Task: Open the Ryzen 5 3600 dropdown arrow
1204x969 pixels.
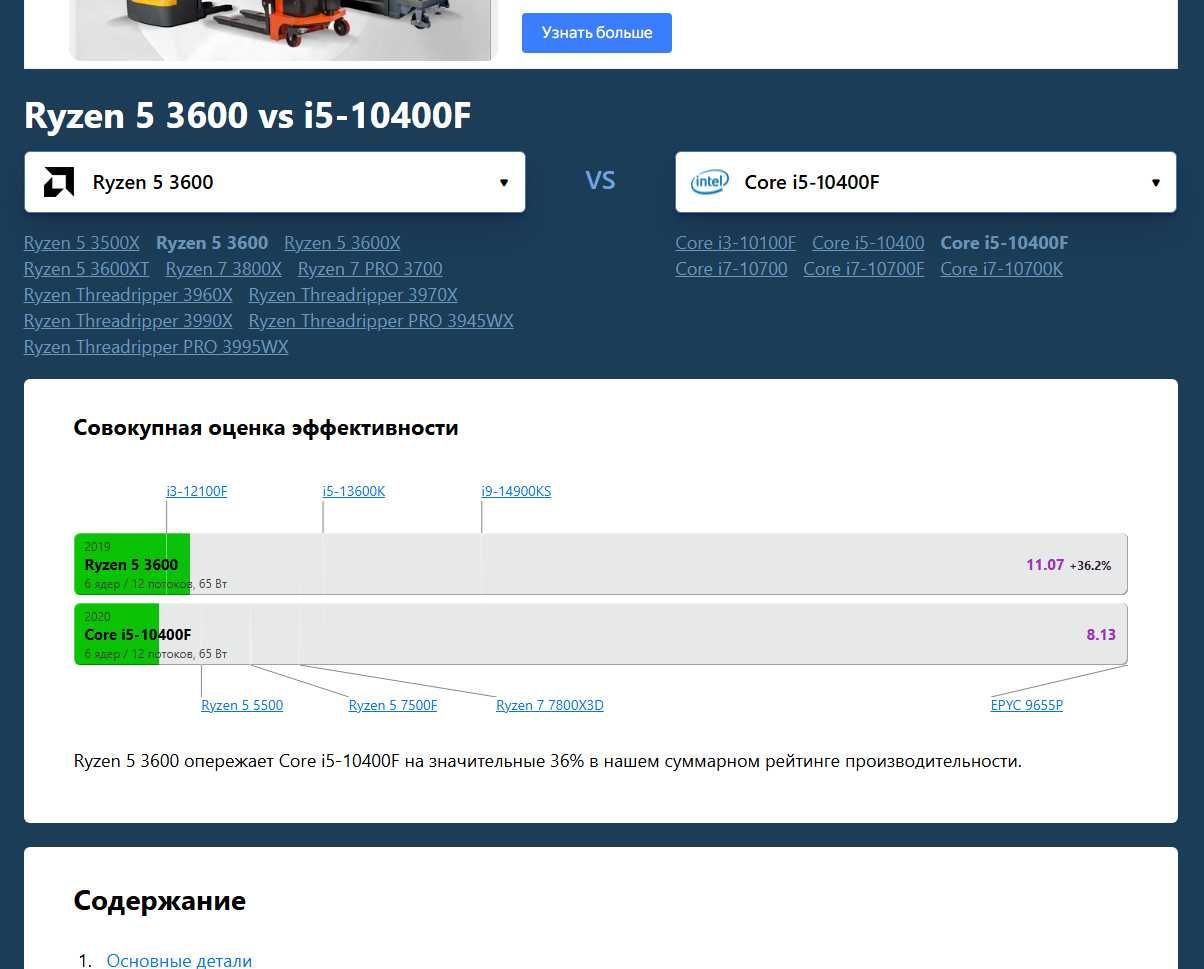Action: click(x=504, y=182)
